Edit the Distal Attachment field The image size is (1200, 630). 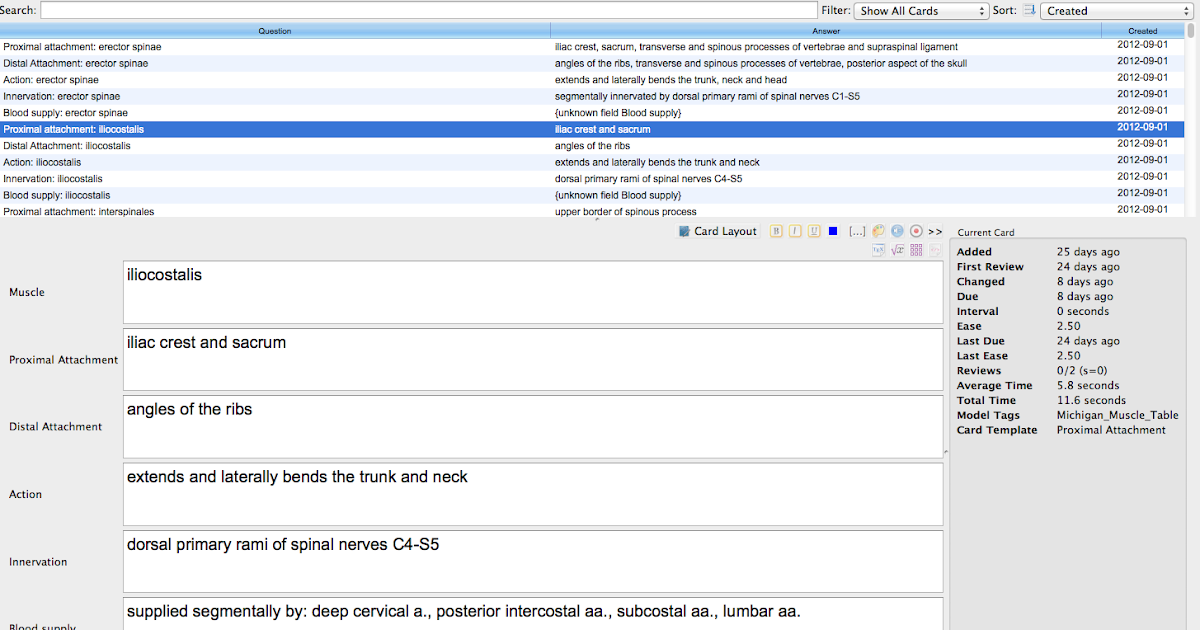(533, 427)
